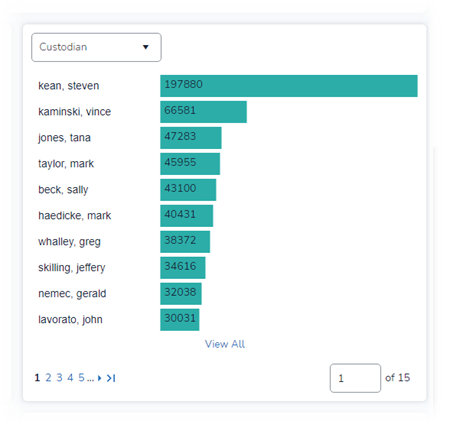
Task: Select the kean, steven bar 197880
Action: (289, 86)
